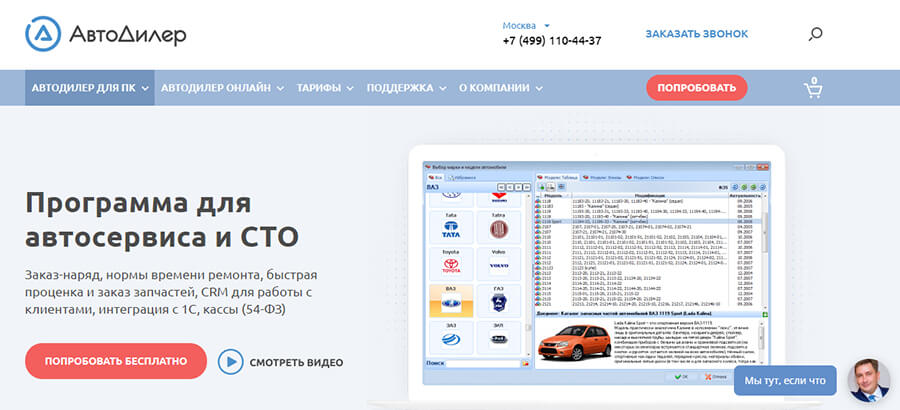Expand the Автодилер для ПК menu

90,88
